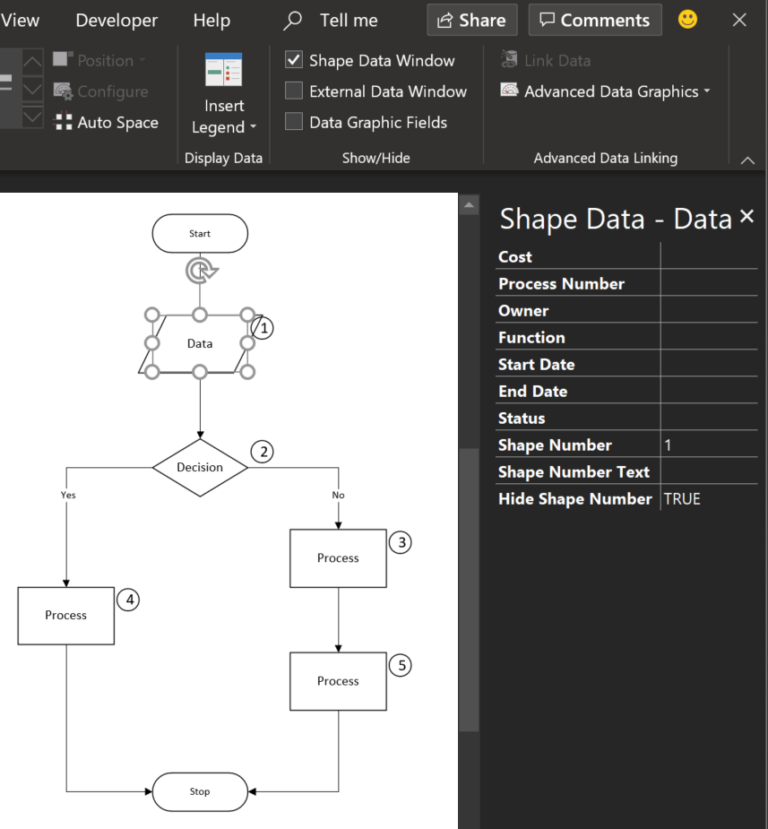
Task: Click the Shape Number value 1
Action: (709, 445)
